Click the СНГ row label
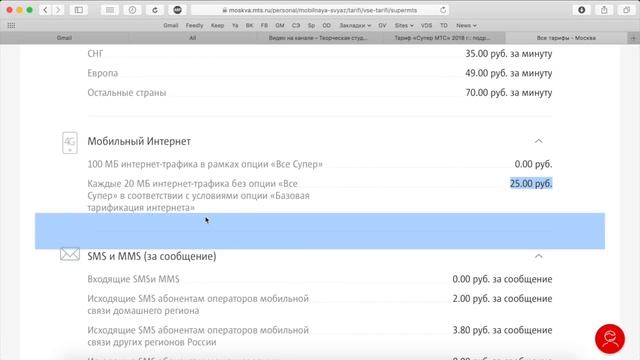 tap(95, 53)
